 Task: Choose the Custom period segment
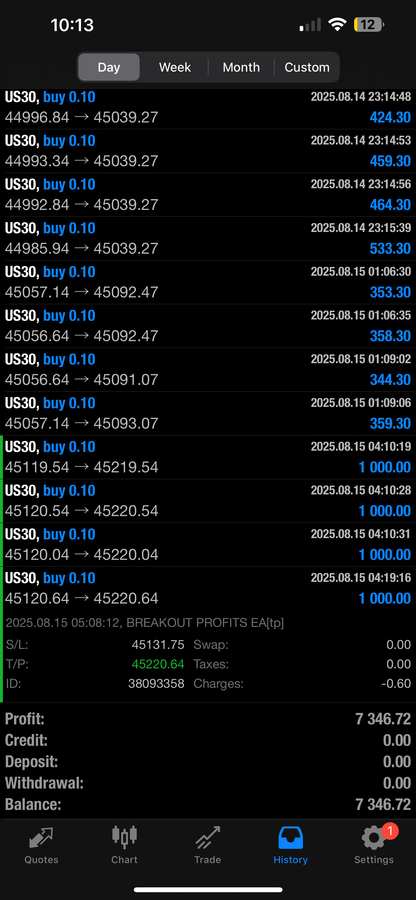307,67
